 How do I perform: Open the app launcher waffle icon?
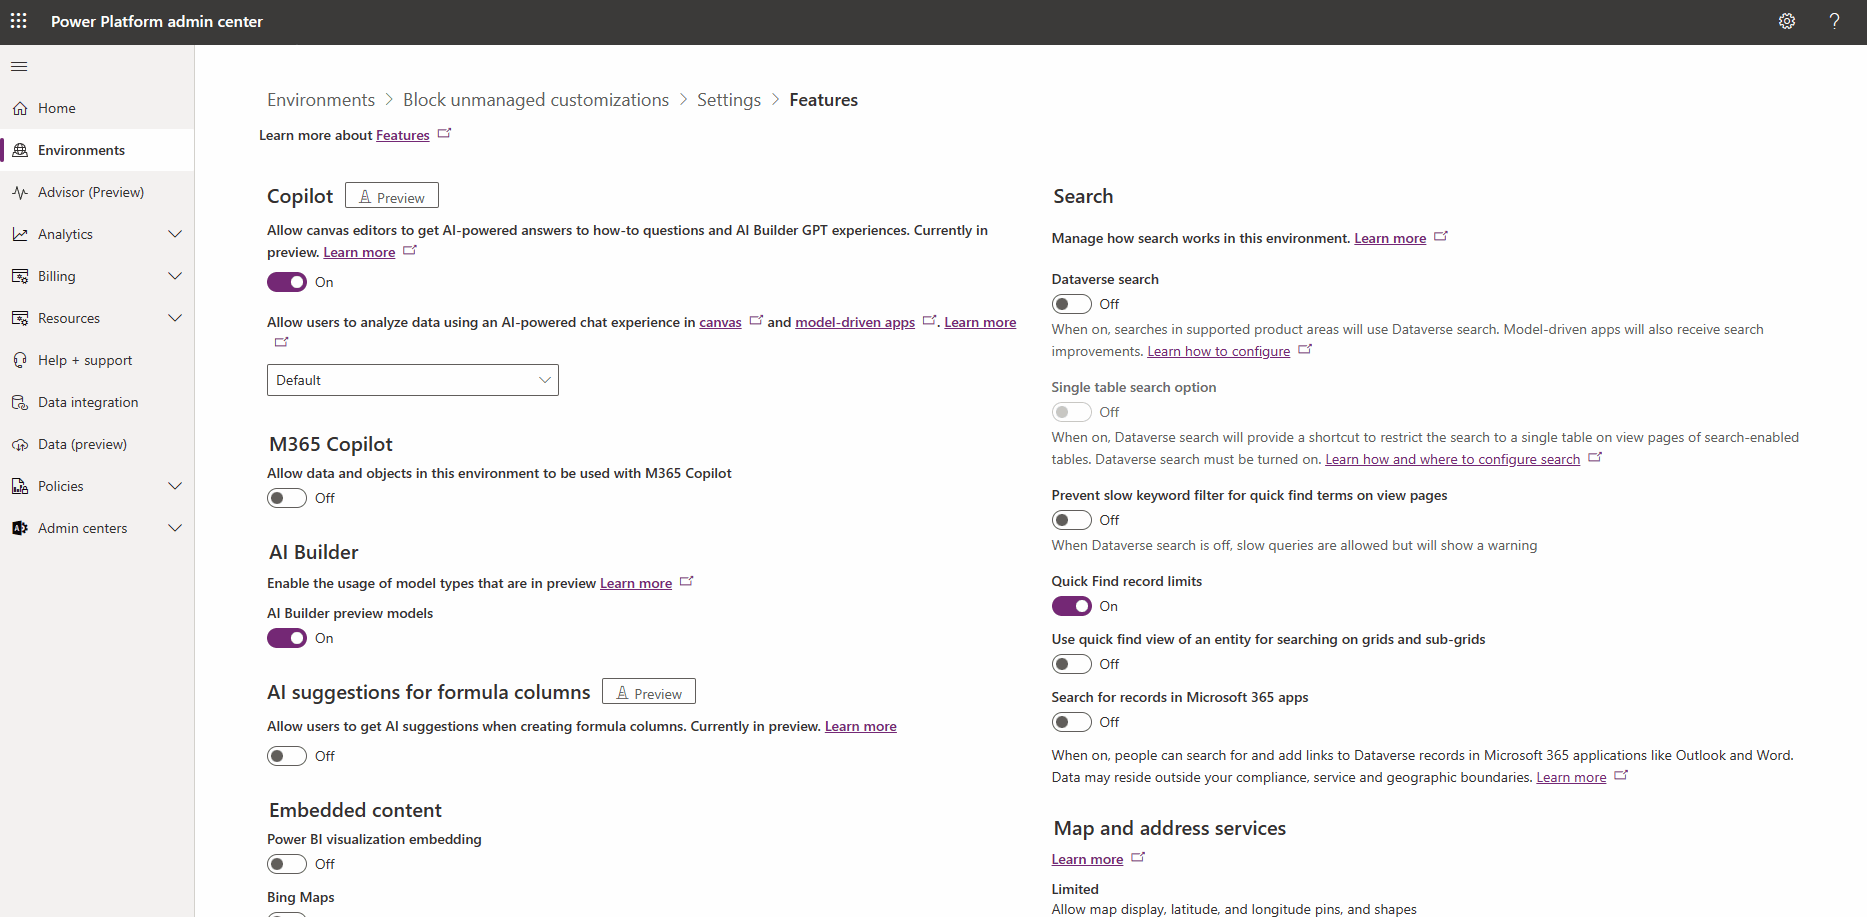coord(19,21)
